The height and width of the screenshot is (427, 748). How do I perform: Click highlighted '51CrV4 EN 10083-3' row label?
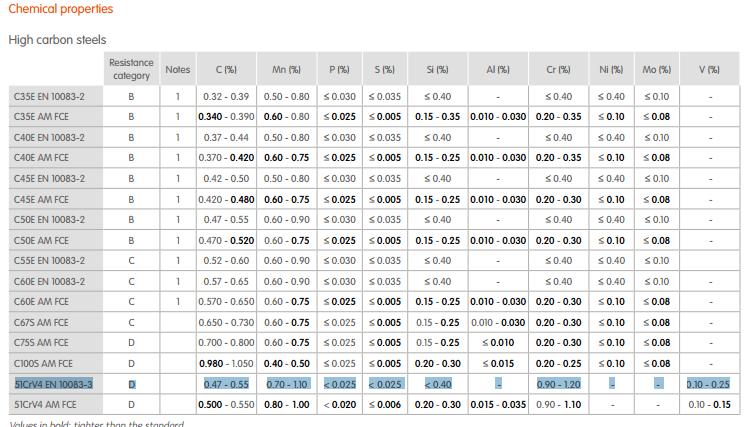pos(53,384)
